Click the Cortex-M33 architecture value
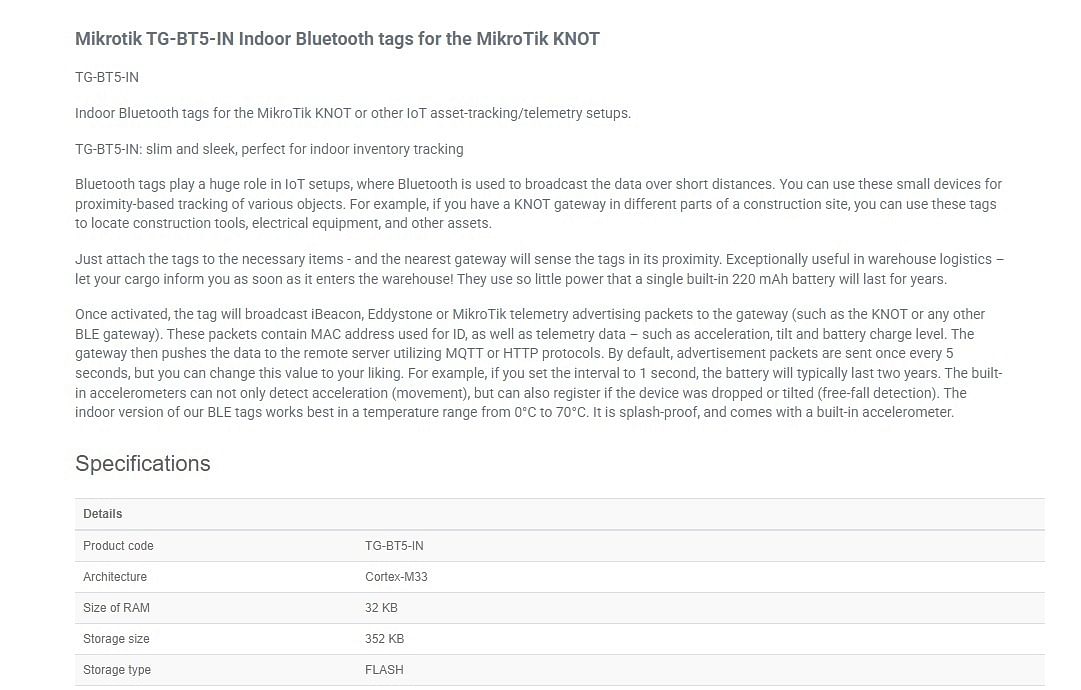The width and height of the screenshot is (1081, 690). click(396, 577)
